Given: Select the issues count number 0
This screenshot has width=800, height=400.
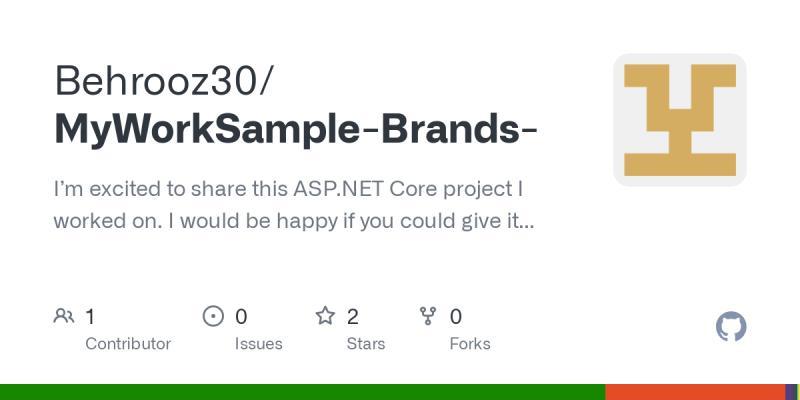Looking at the screenshot, I should (x=241, y=317).
